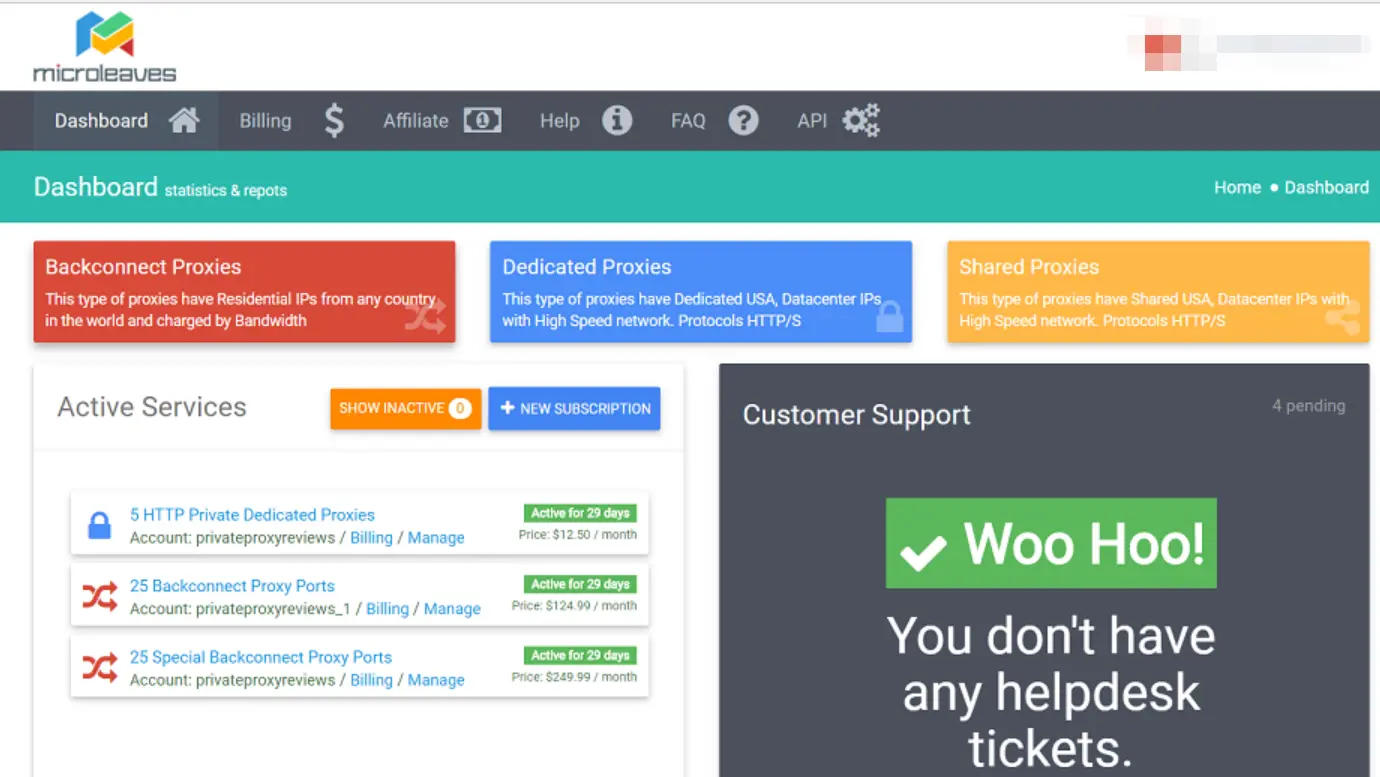Click the Show Inactive button
Screen dimensions: 1380x777
pos(406,408)
